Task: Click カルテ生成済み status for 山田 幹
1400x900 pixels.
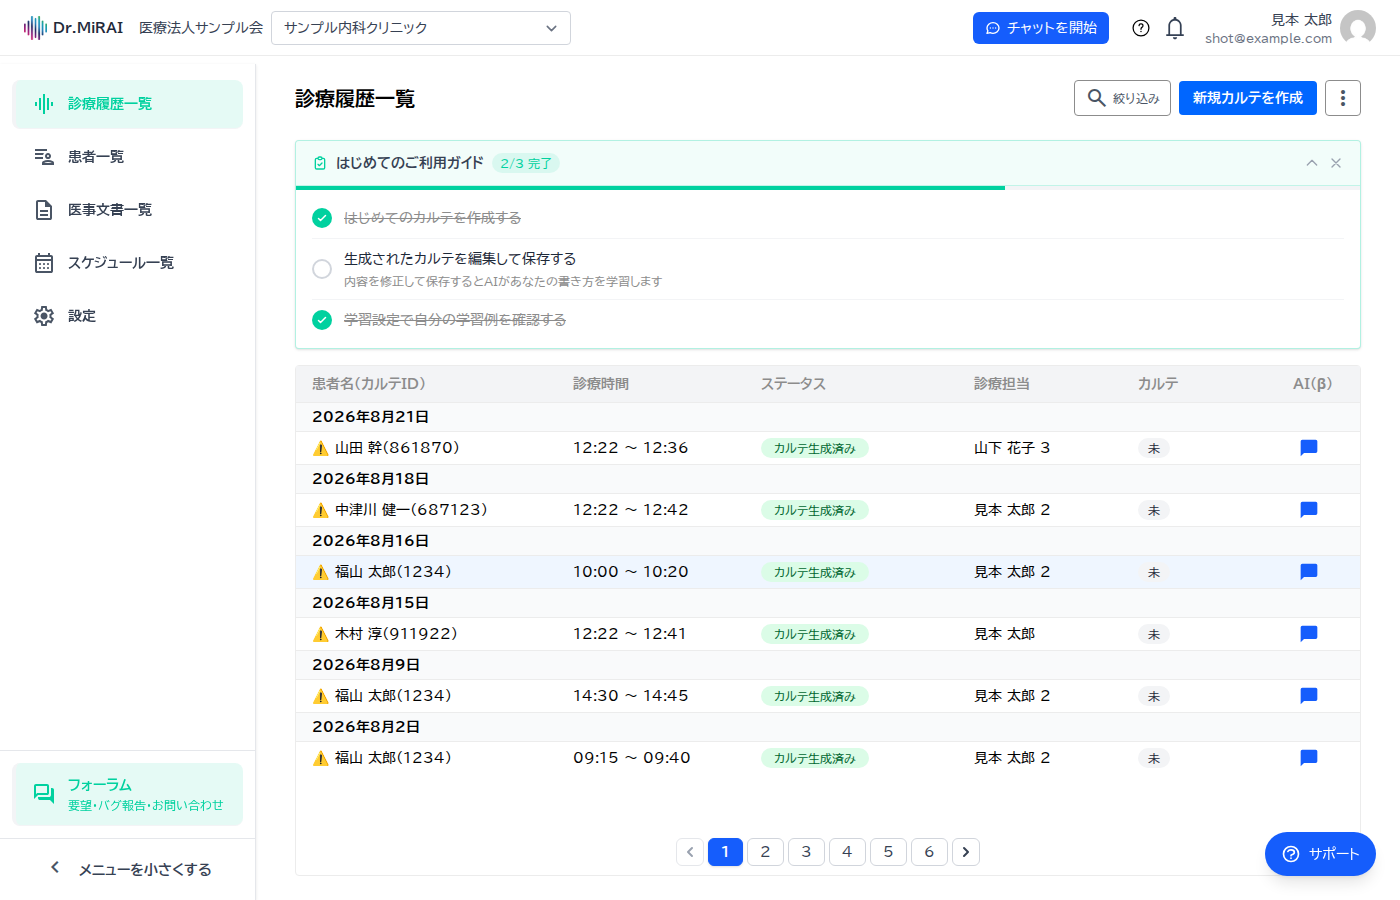Action: 815,448
